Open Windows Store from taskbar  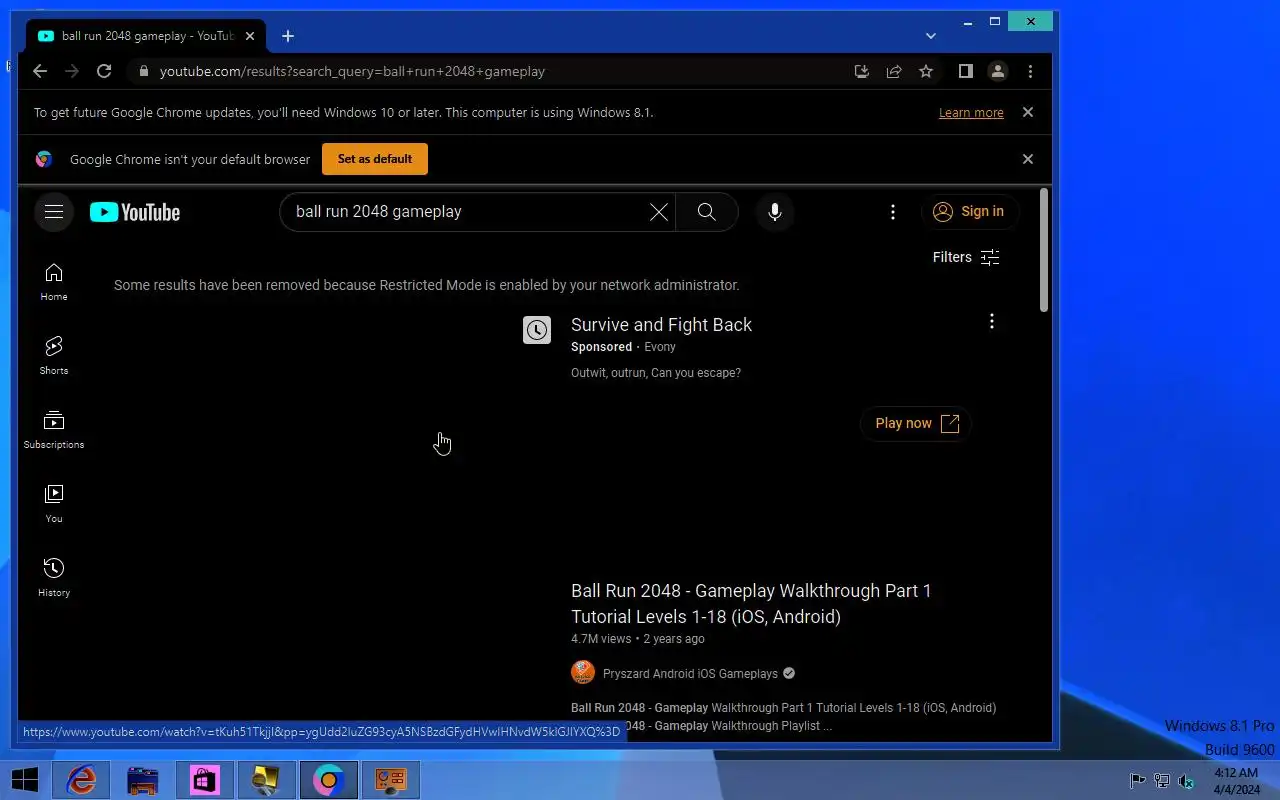[205, 780]
